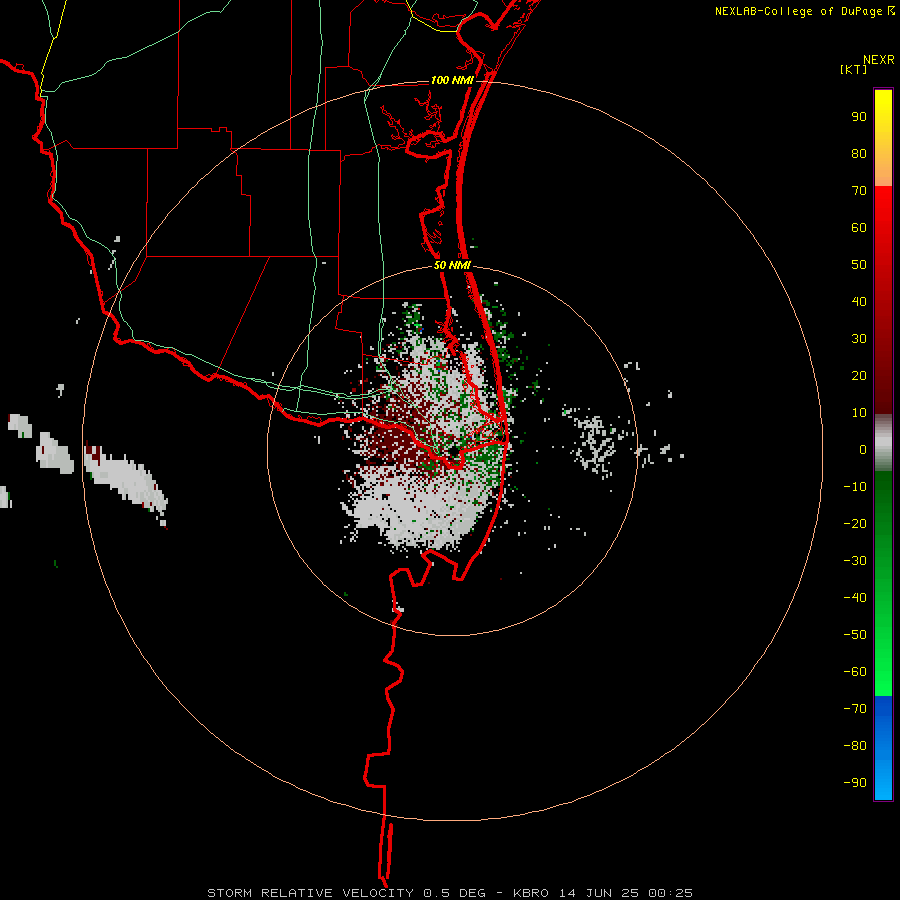This screenshot has width=900, height=900.
Task: Click the 40 value on the velocity scale
Action: pos(859,302)
